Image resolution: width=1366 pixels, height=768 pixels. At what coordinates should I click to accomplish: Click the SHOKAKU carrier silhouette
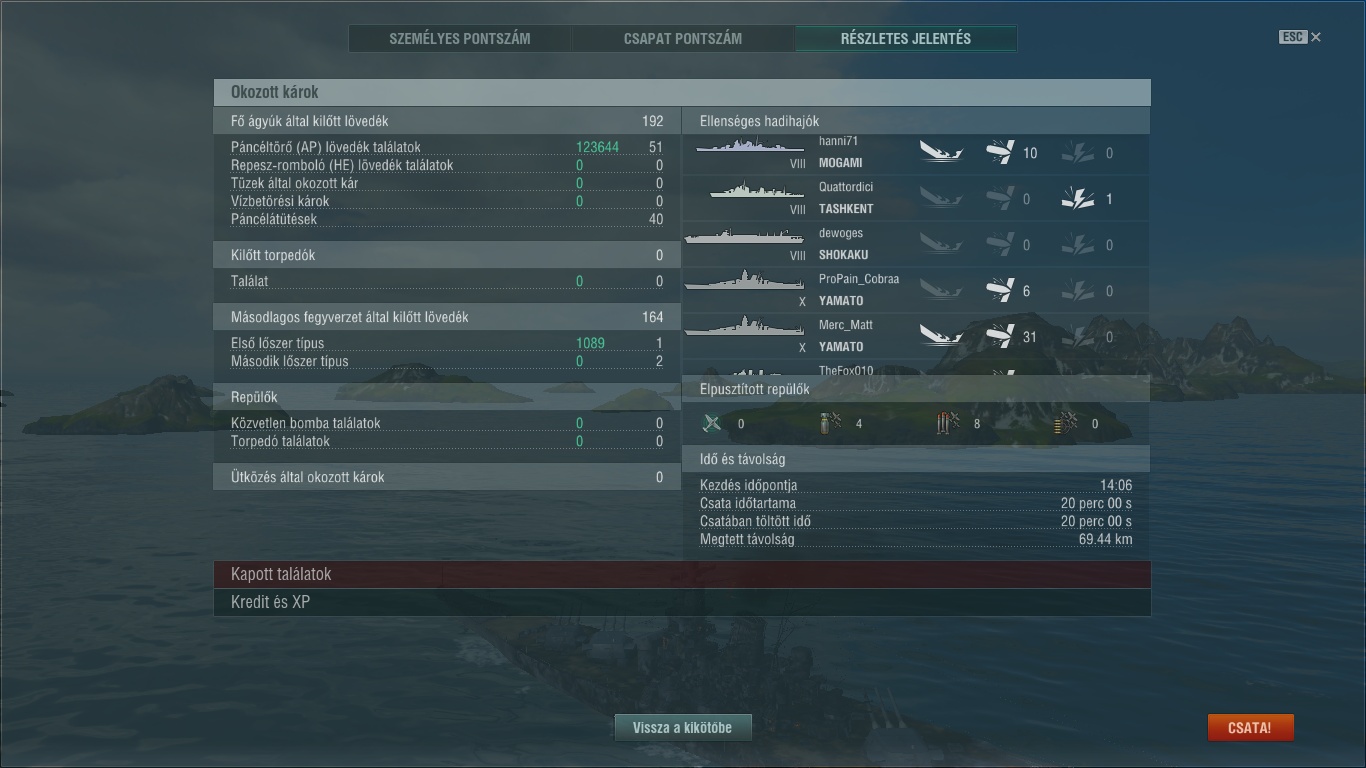(743, 237)
